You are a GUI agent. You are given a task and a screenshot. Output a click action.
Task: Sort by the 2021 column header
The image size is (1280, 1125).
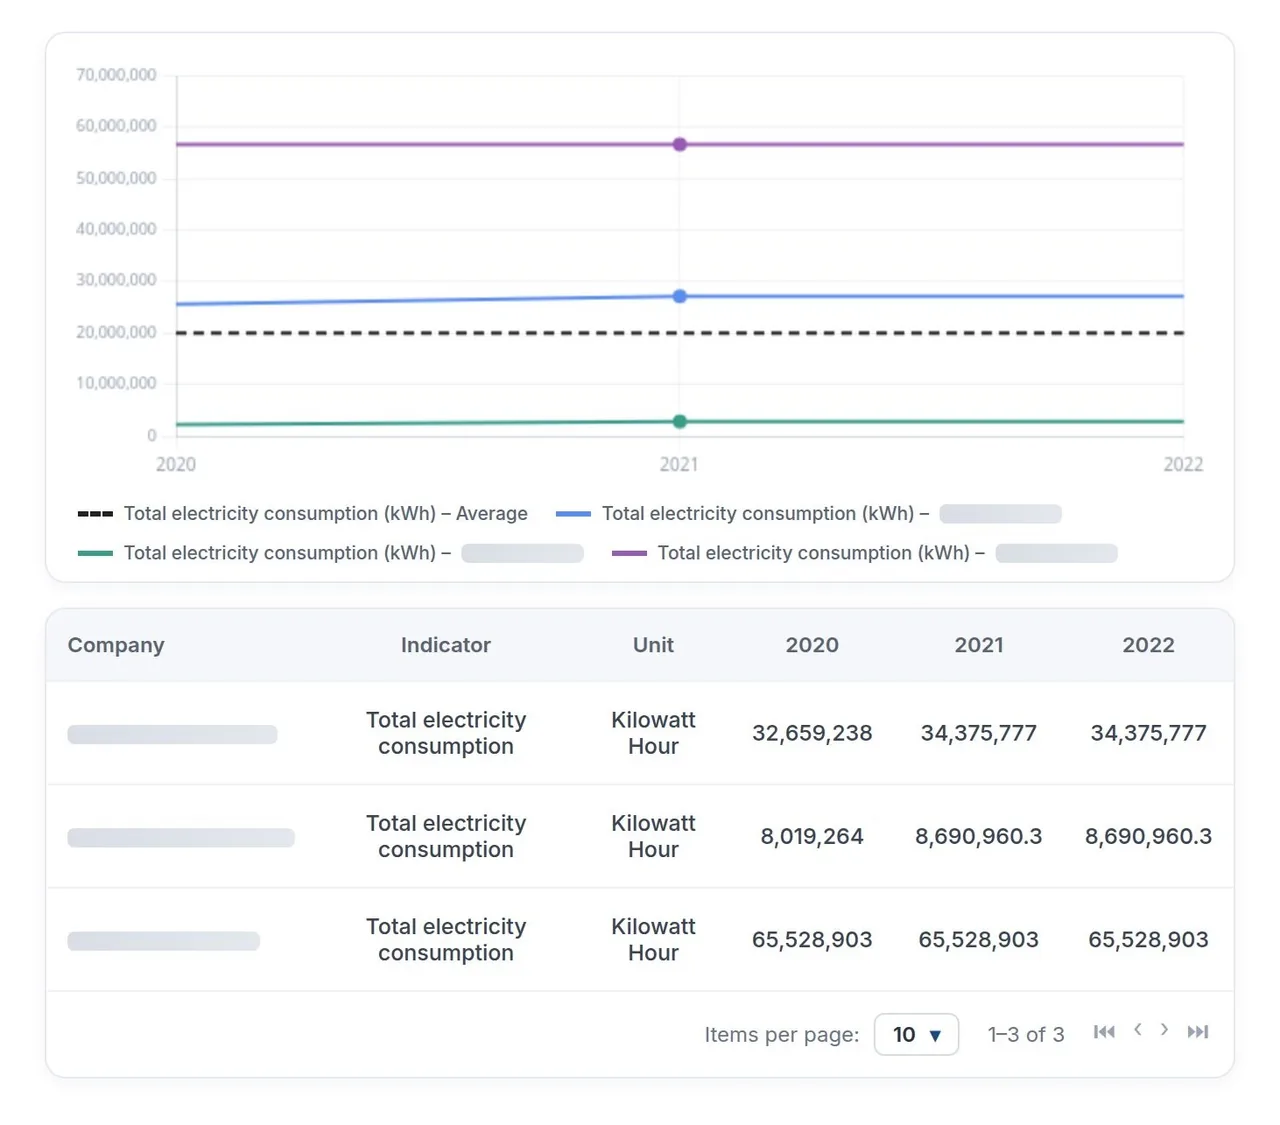pyautogui.click(x=979, y=646)
